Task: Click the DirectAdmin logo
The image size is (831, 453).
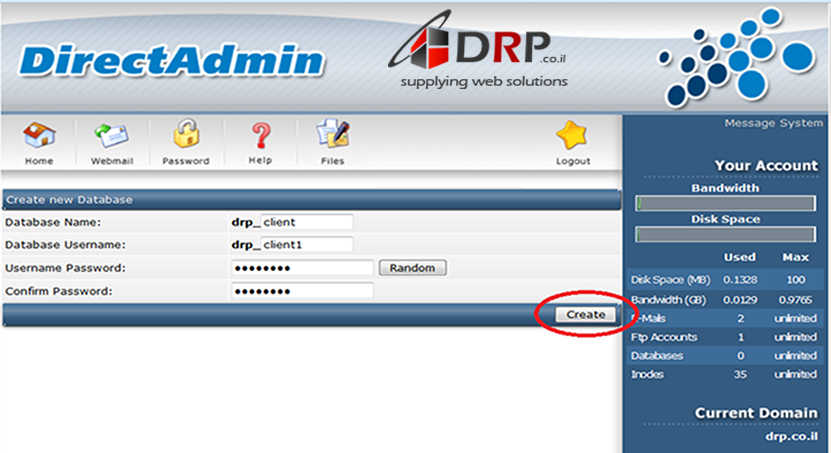Action: 172,61
